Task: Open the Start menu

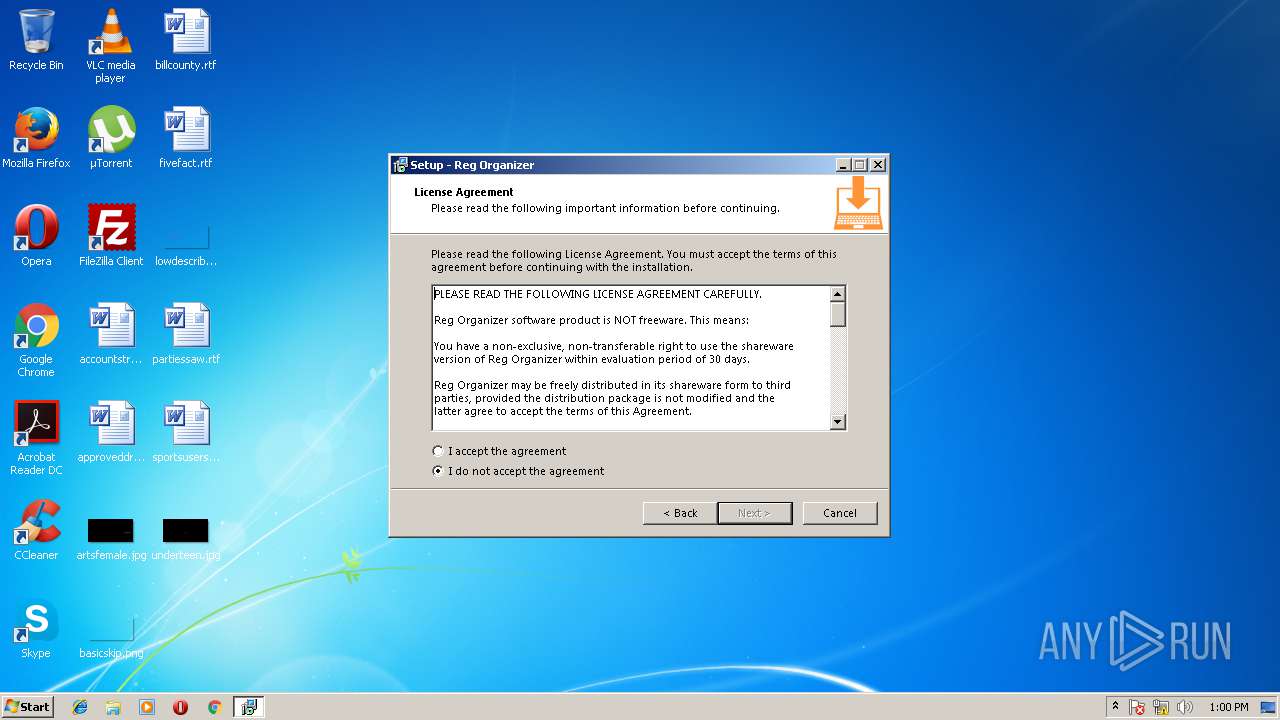Action: 27,707
